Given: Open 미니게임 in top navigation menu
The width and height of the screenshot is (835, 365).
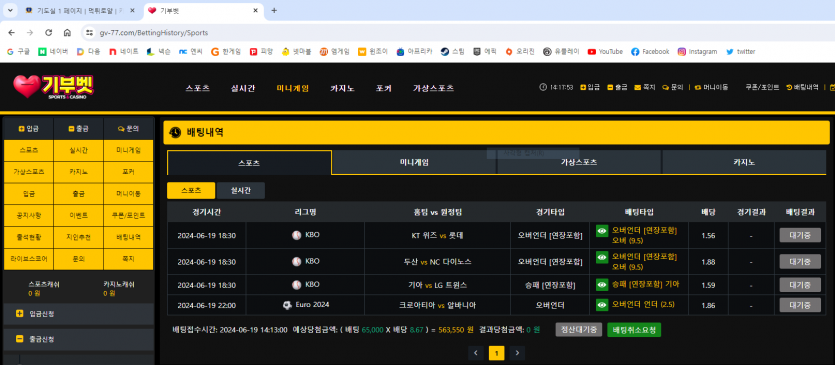Looking at the screenshot, I should click(292, 88).
